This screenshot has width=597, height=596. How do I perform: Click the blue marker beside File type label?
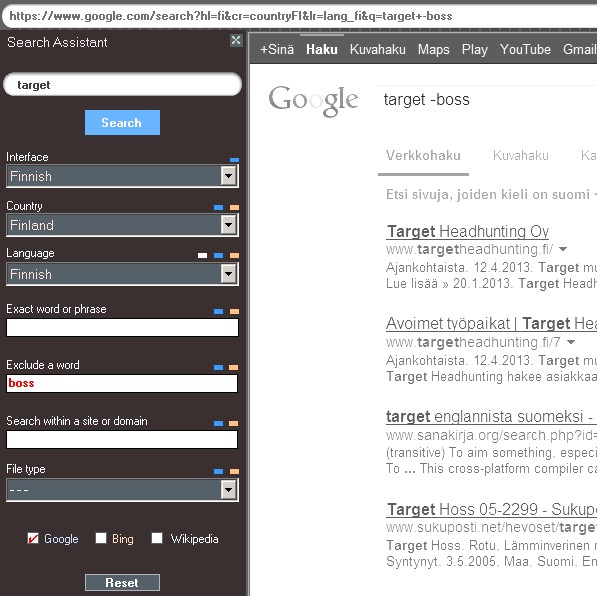coord(219,471)
